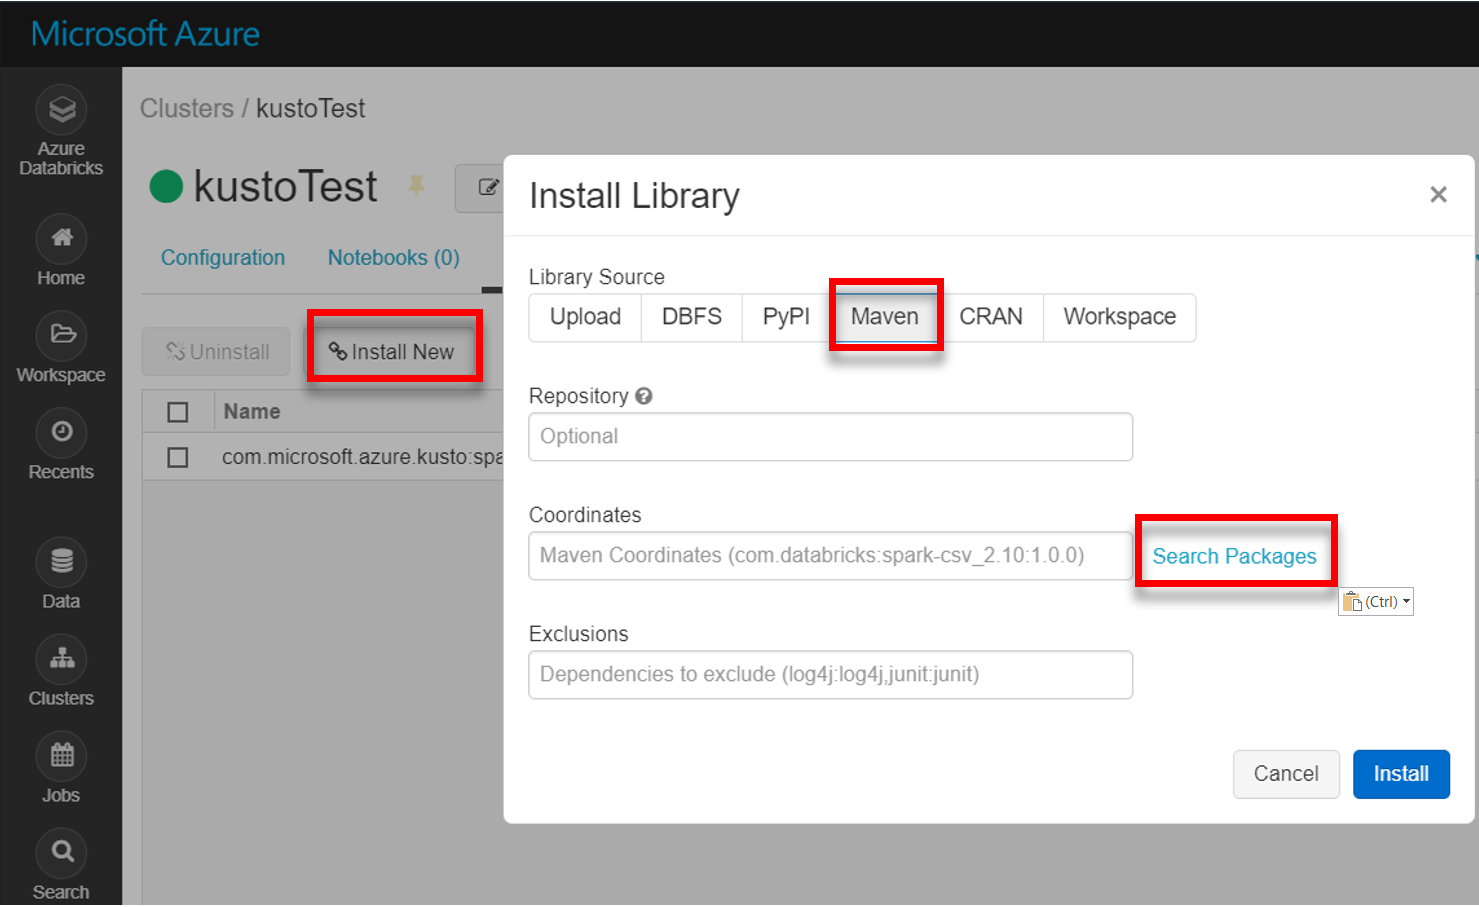Open the Search Packages link
This screenshot has width=1479, height=907.
pos(1234,556)
